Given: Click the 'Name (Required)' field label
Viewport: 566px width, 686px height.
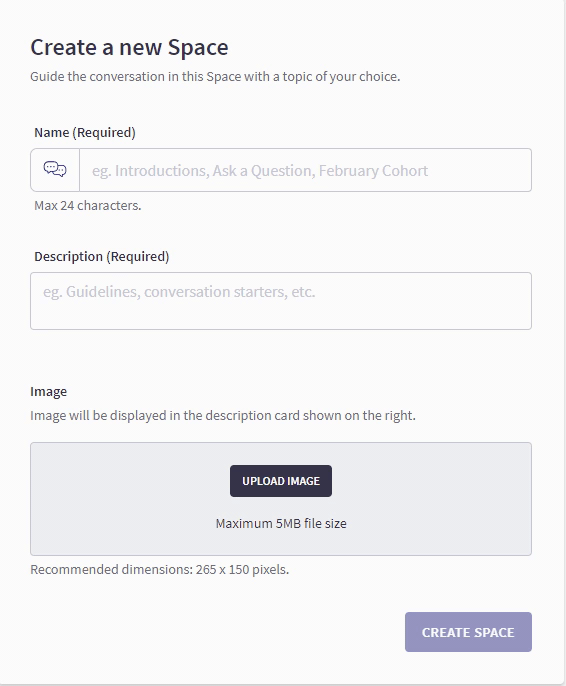Looking at the screenshot, I should pyautogui.click(x=85, y=132).
